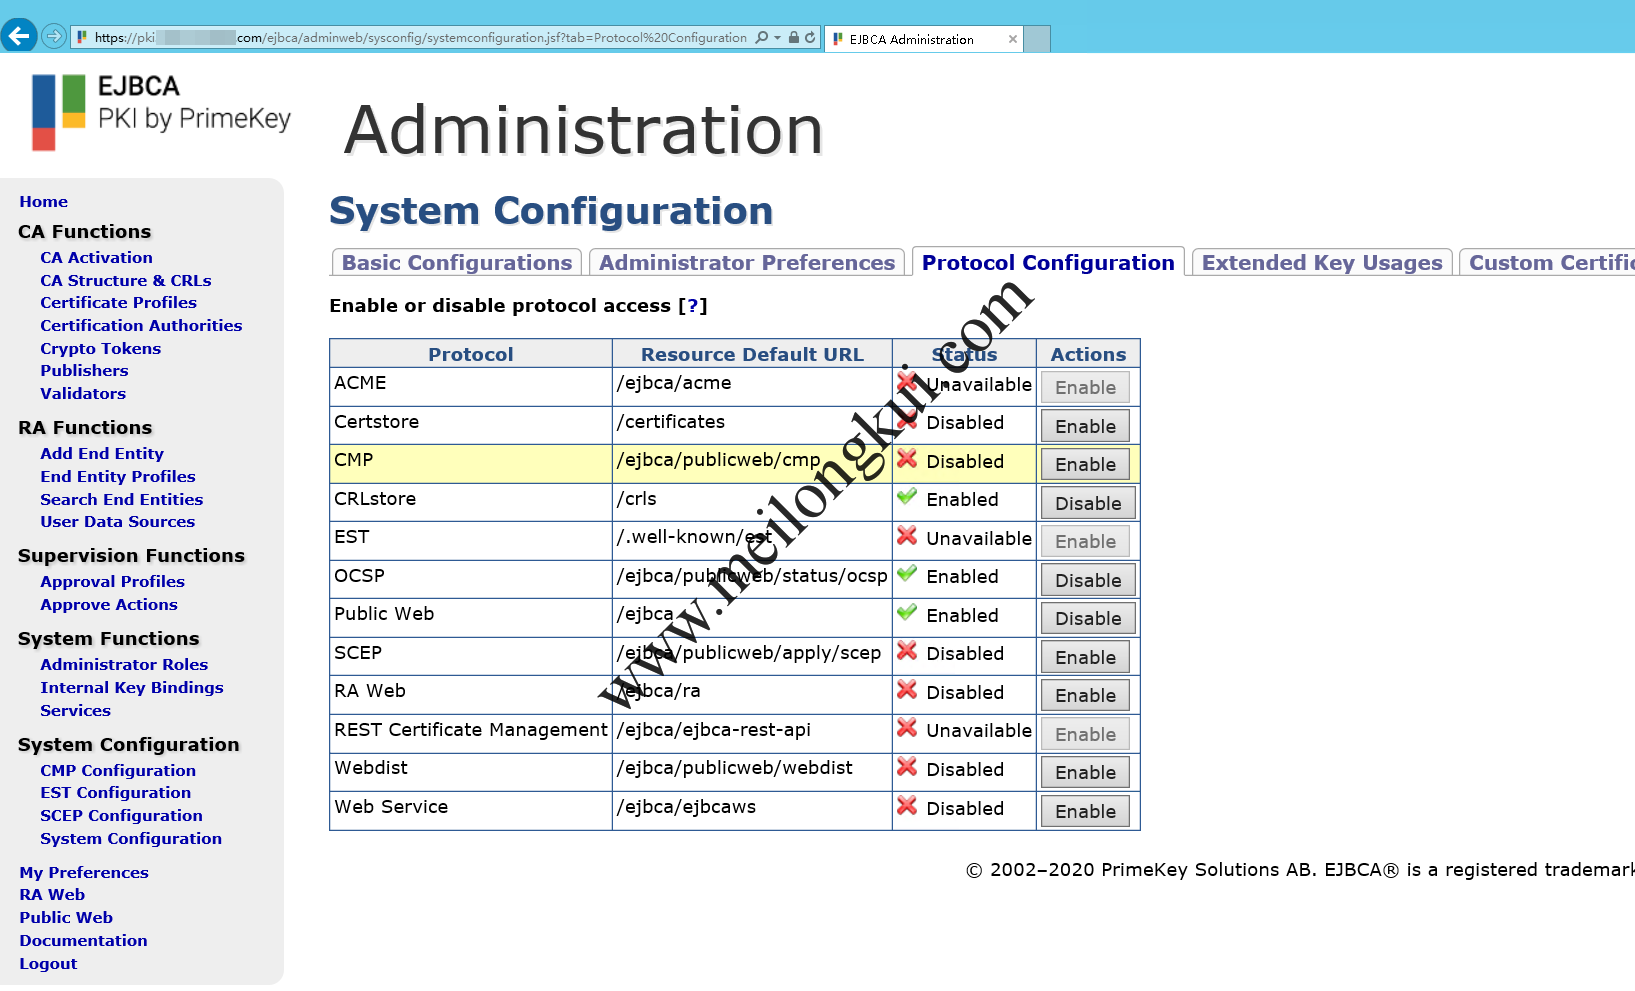Open Approve Actions
The image size is (1635, 991).
[109, 604]
